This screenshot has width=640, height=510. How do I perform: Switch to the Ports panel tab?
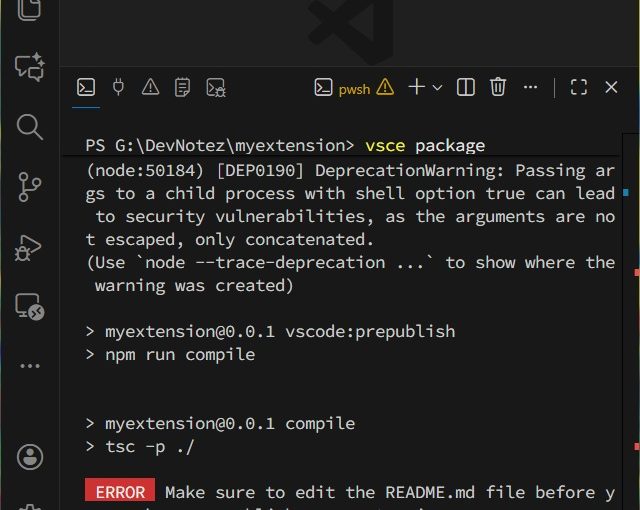[118, 87]
